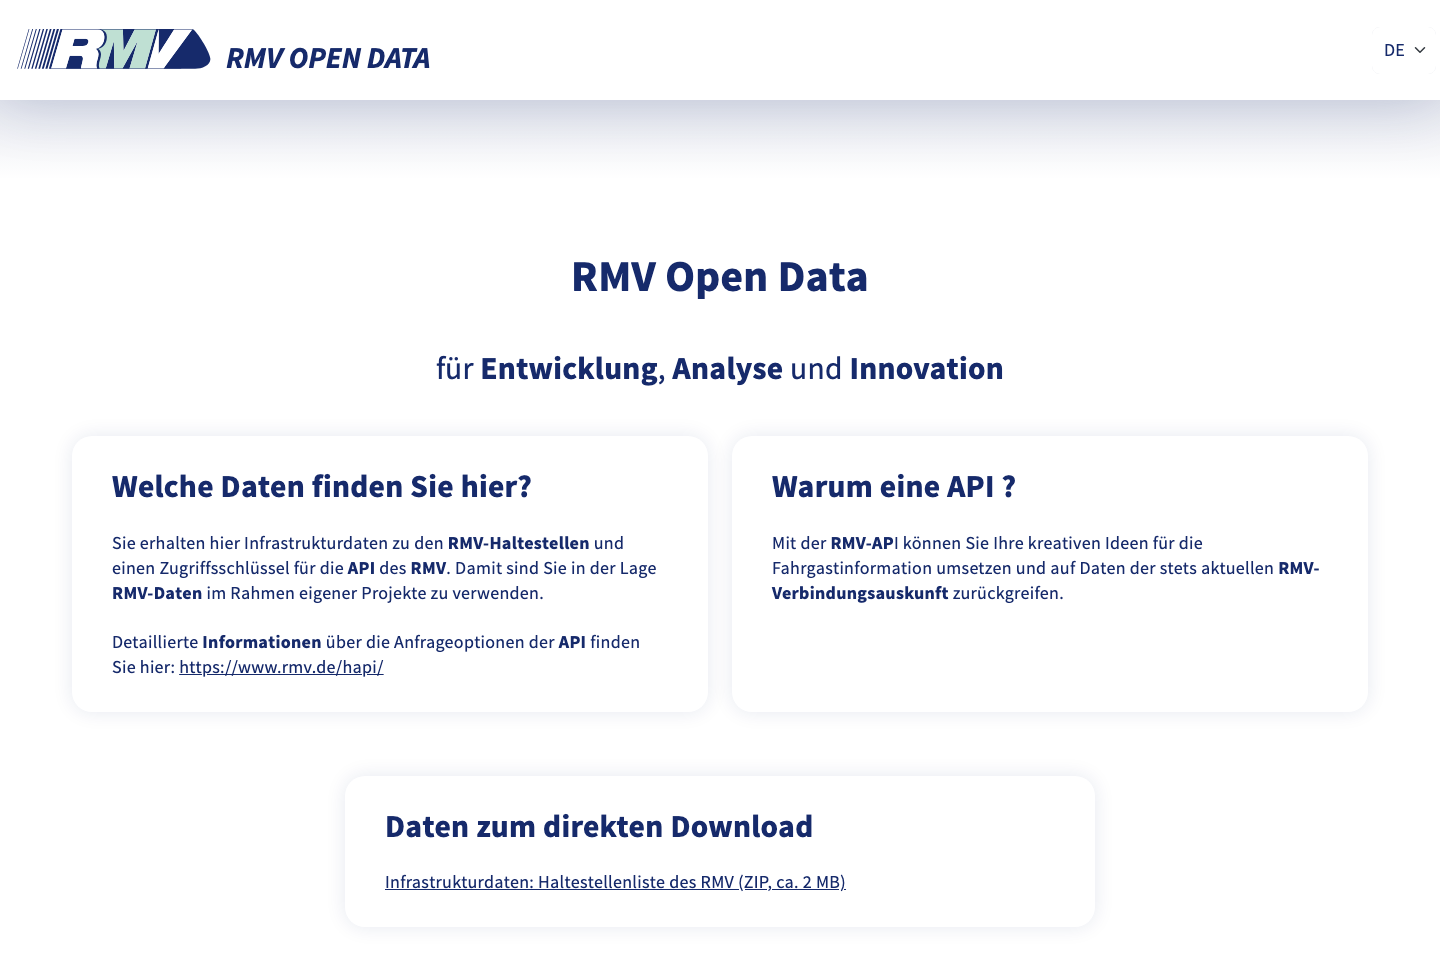Screen dimensions: 1440x960
Task: Open the DE language selector
Action: click(x=1394, y=50)
